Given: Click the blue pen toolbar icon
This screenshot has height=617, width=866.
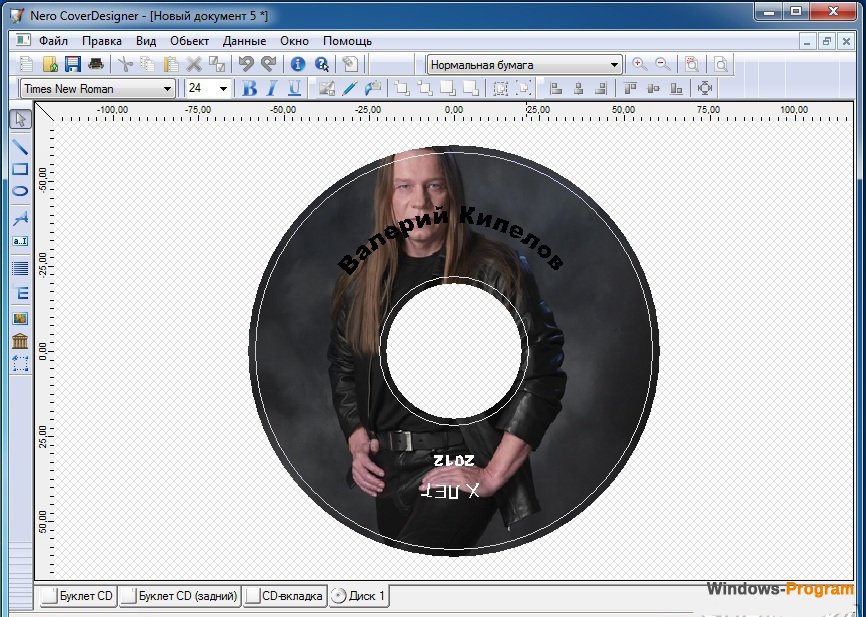Looking at the screenshot, I should [350, 88].
